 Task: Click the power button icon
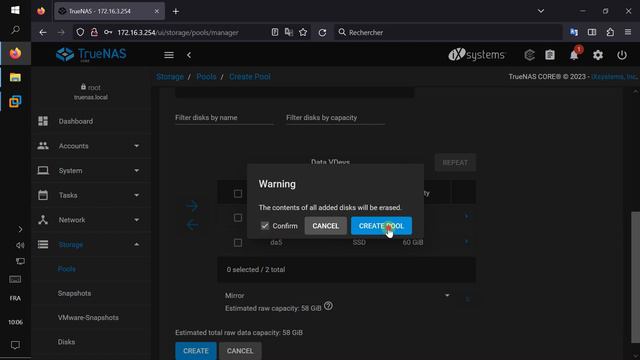pos(622,55)
